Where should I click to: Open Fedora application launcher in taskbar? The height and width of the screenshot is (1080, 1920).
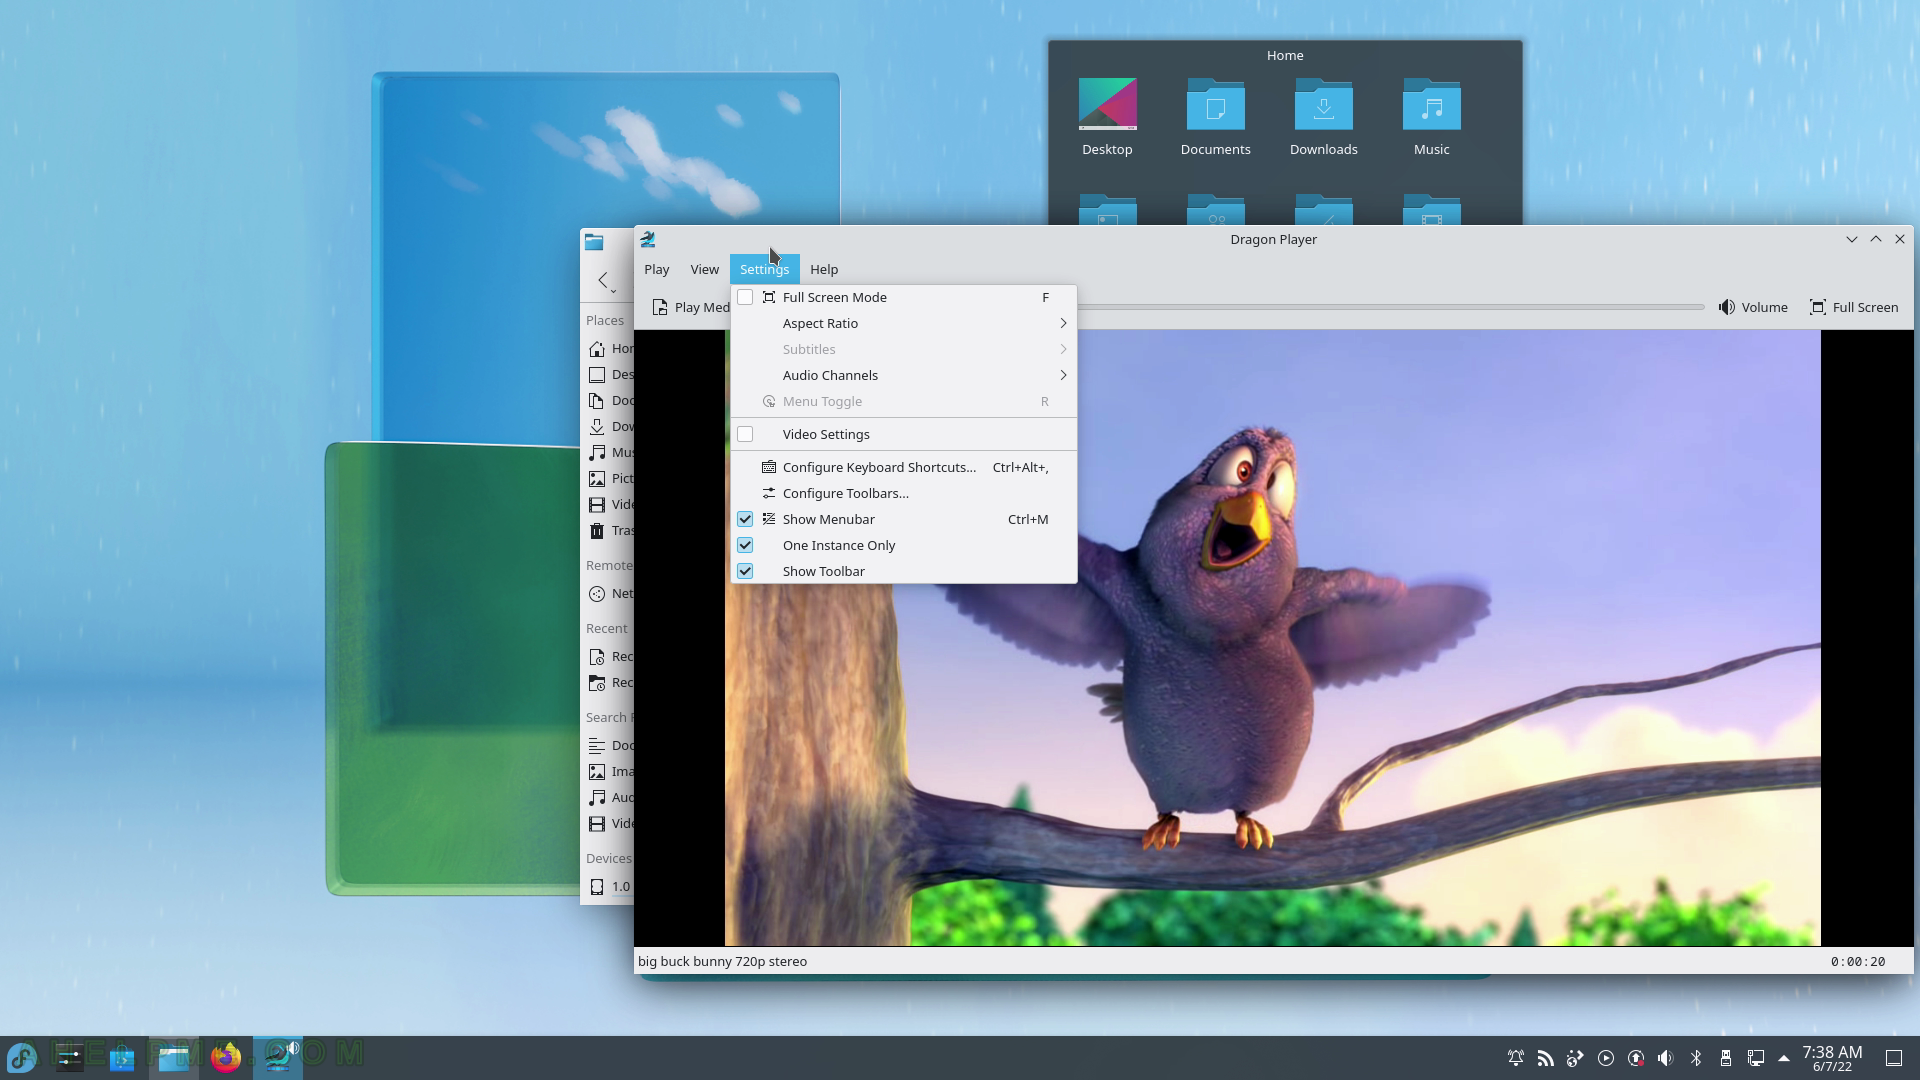tap(22, 1057)
